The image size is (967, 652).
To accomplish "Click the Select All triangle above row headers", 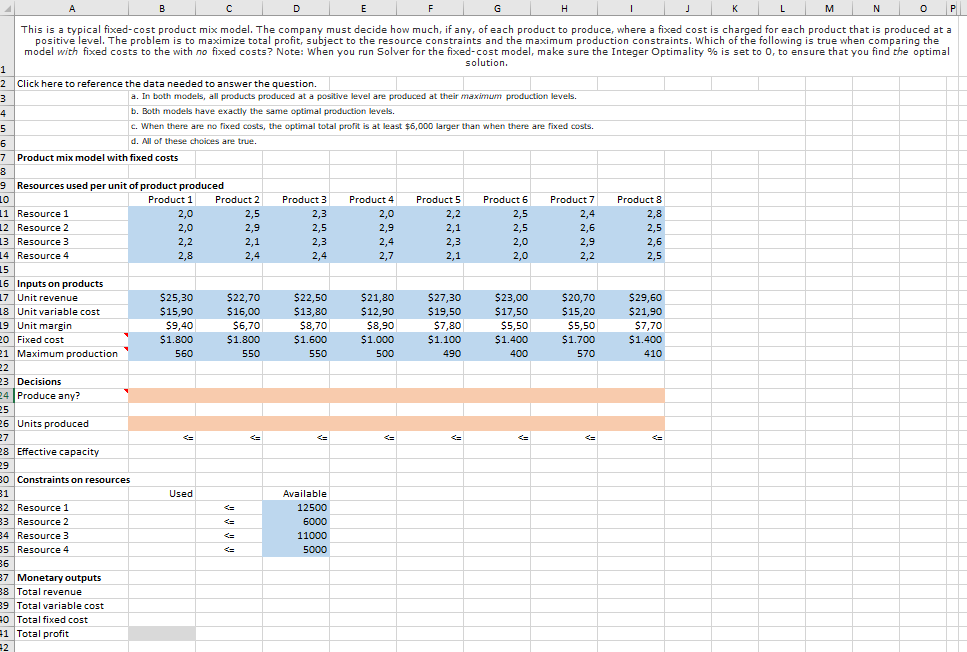I will pyautogui.click(x=8, y=9).
